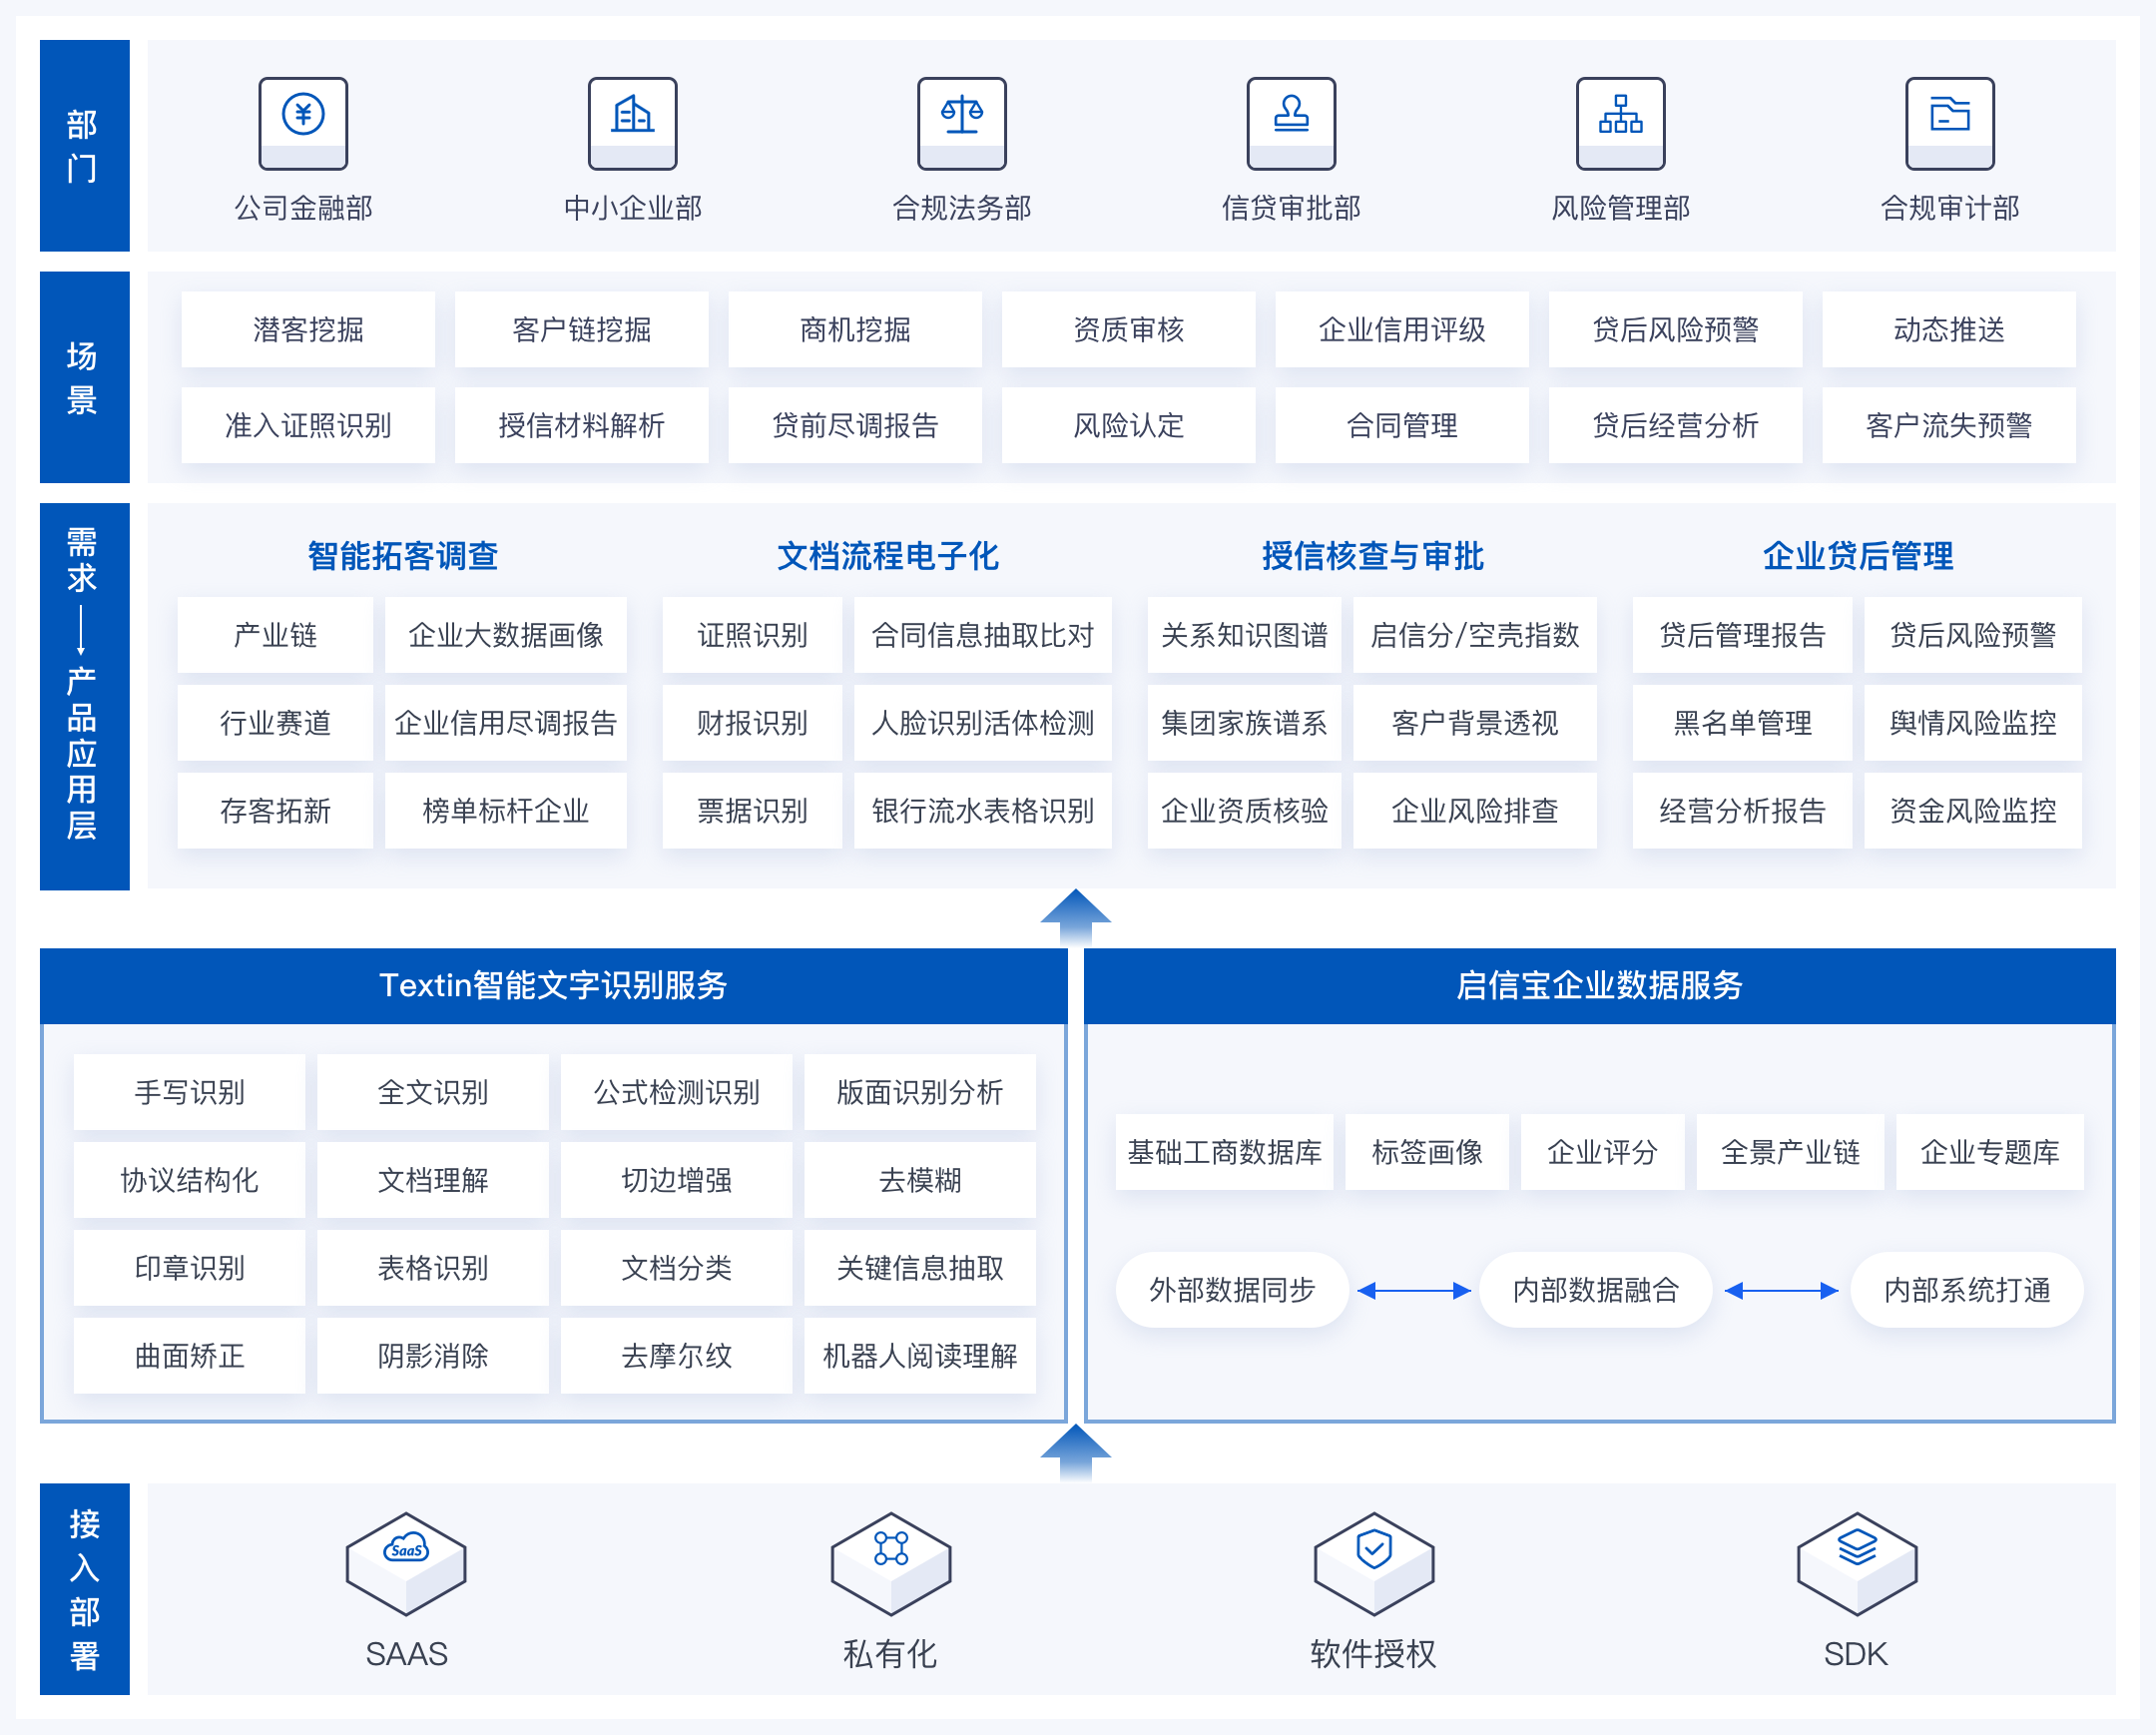Open the 启信宝企业数据服务 header
Screen dimensions: 2156x1735
1599,985
